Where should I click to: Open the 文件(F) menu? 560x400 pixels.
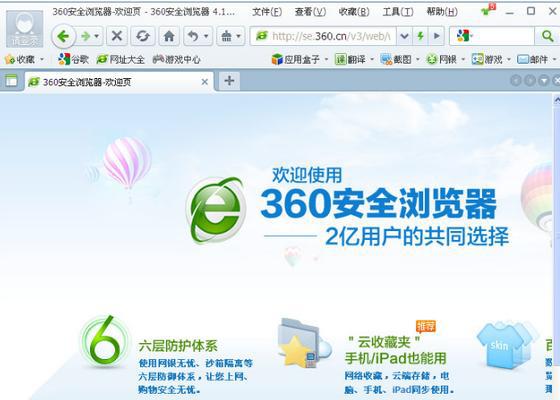coord(267,12)
